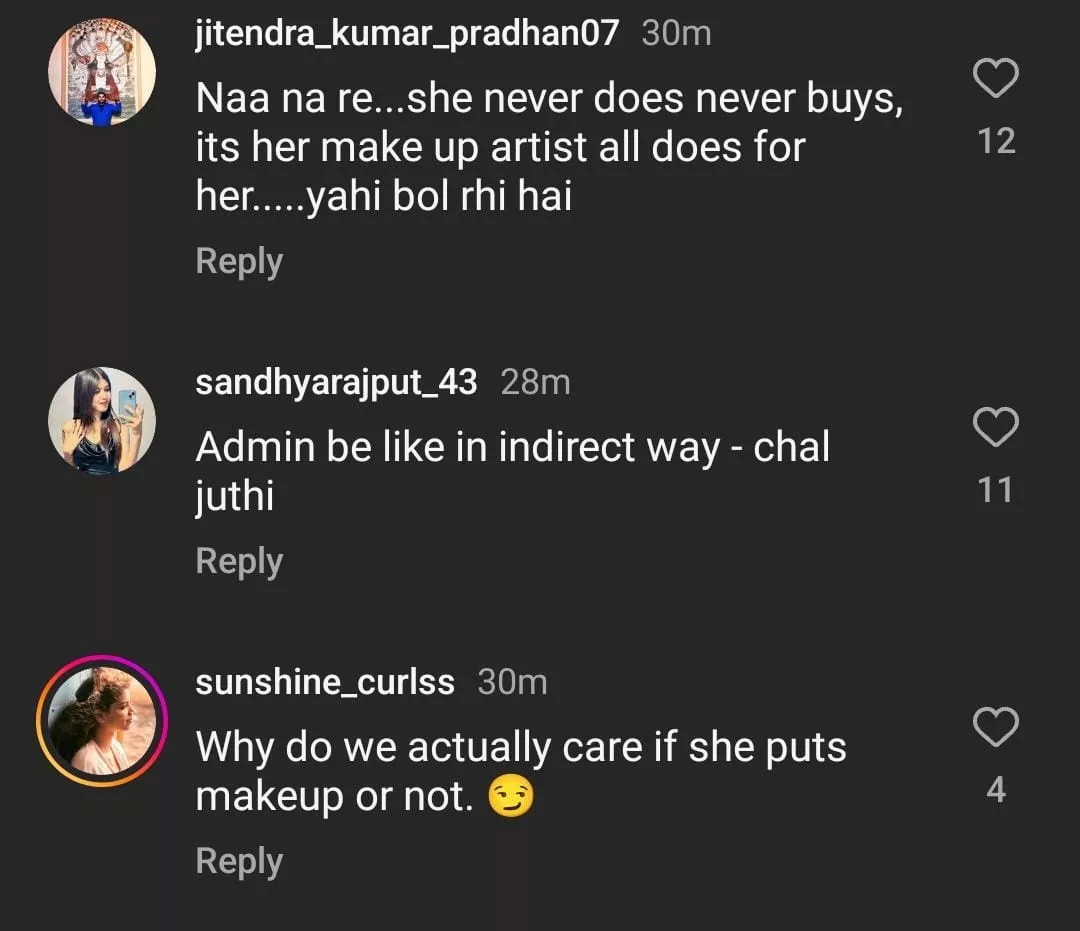The height and width of the screenshot is (931, 1080).
Task: Like sunshine_curlss's comment with the heart
Action: pyautogui.click(x=996, y=728)
